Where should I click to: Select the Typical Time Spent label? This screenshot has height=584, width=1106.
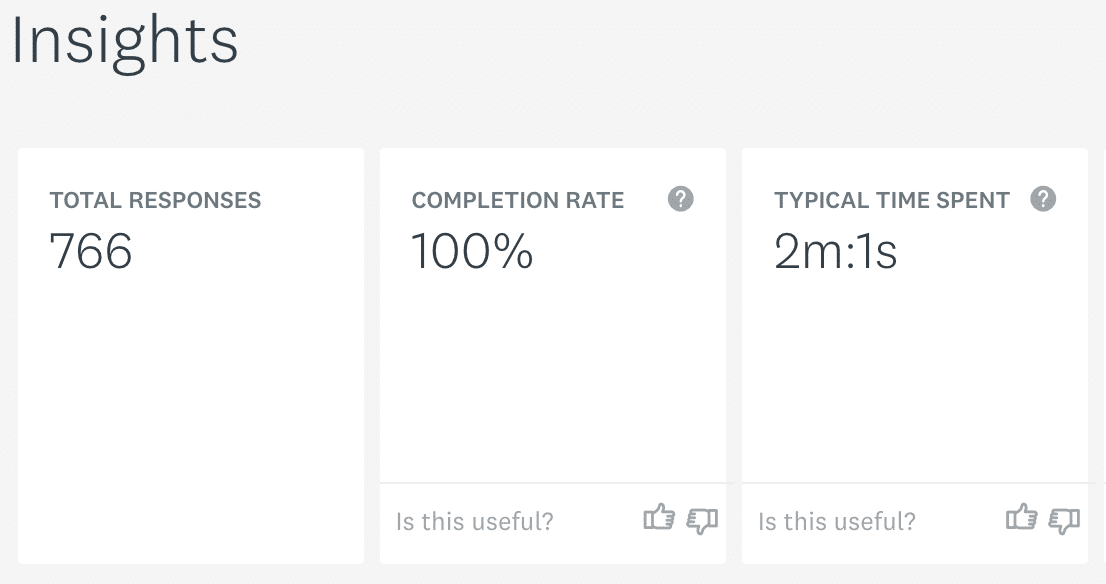(892, 200)
